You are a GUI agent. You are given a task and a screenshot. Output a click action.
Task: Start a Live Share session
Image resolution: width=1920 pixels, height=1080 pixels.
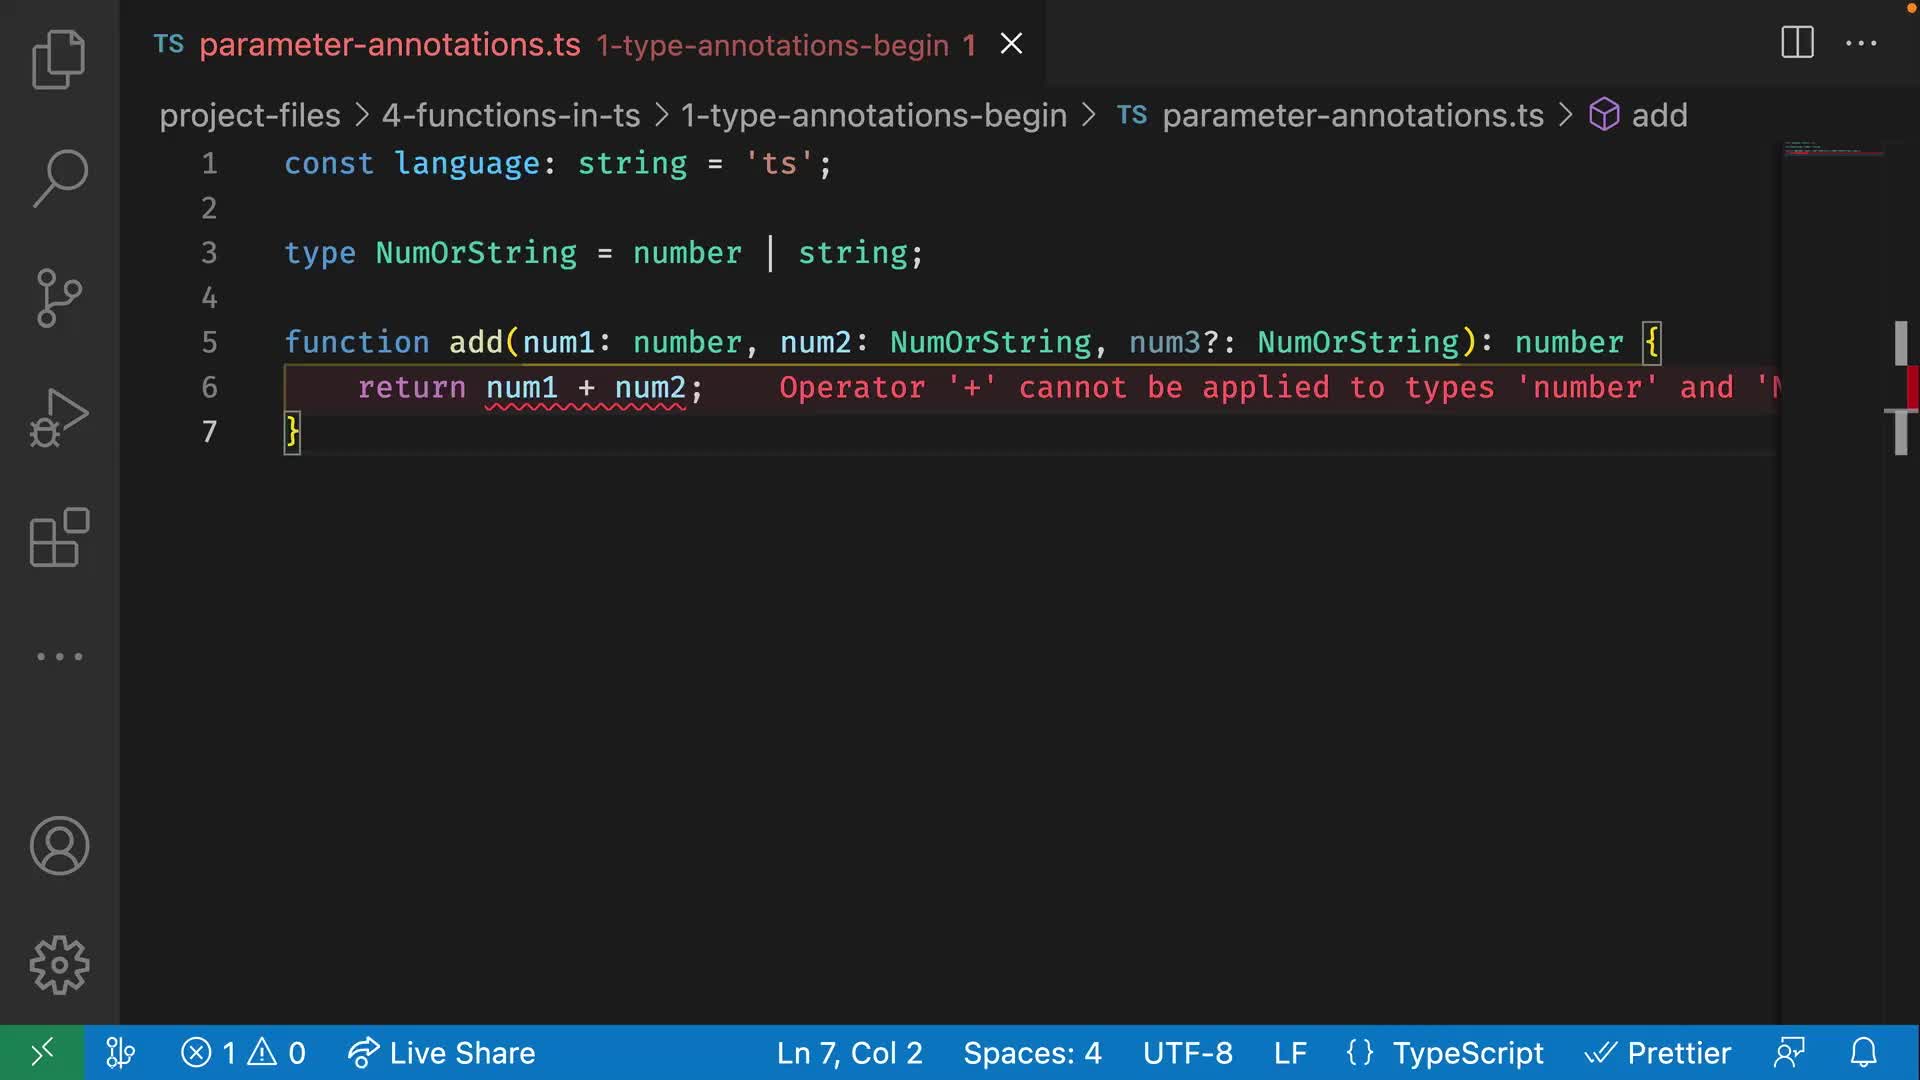(440, 1052)
